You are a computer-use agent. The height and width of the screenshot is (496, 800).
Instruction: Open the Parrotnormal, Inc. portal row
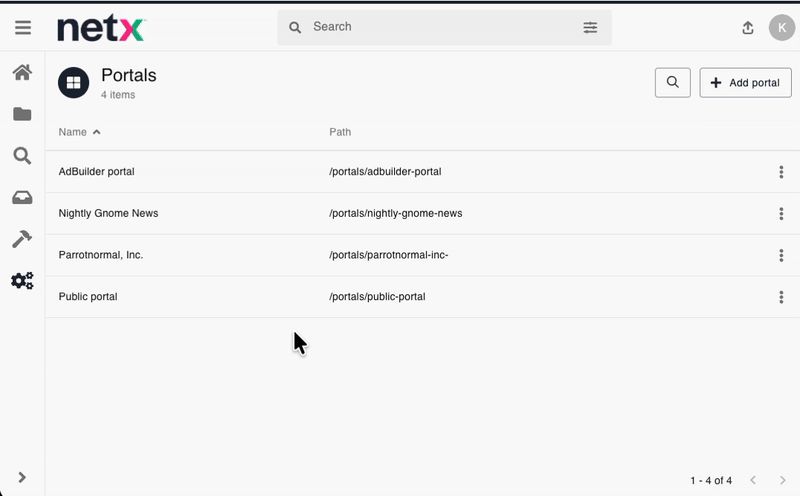point(101,255)
